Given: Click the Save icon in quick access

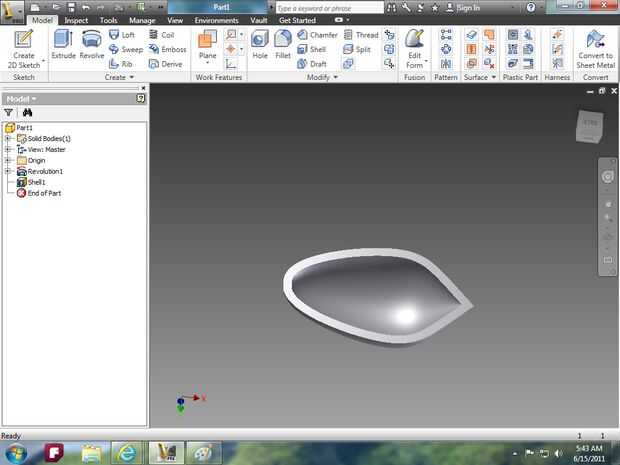Looking at the screenshot, I should click(71, 7).
